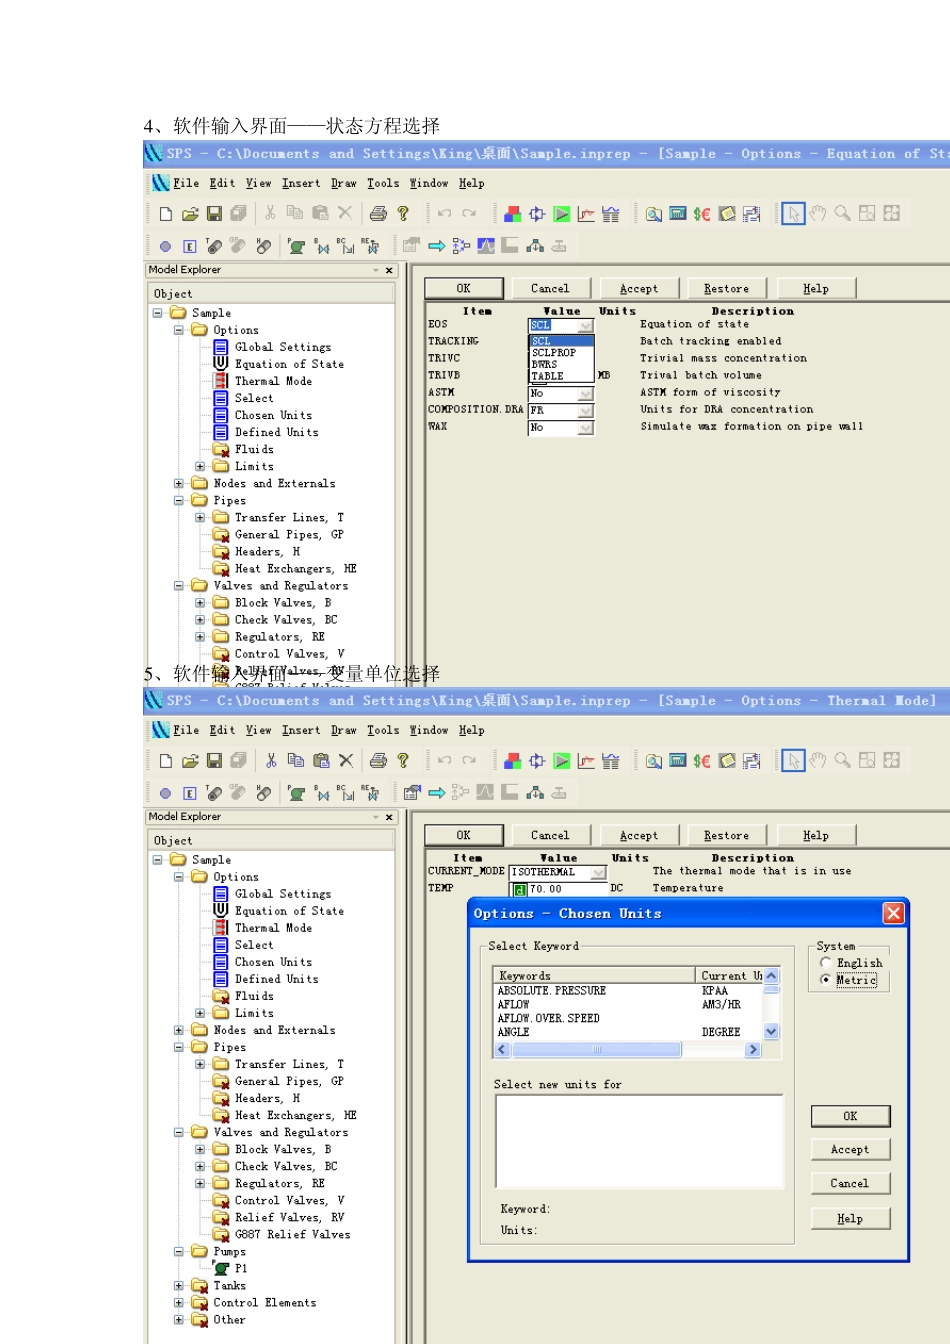Open the CURRENT_MODE ISOTHERMAL dropdown
The width and height of the screenshot is (950, 1344).
[x=598, y=872]
